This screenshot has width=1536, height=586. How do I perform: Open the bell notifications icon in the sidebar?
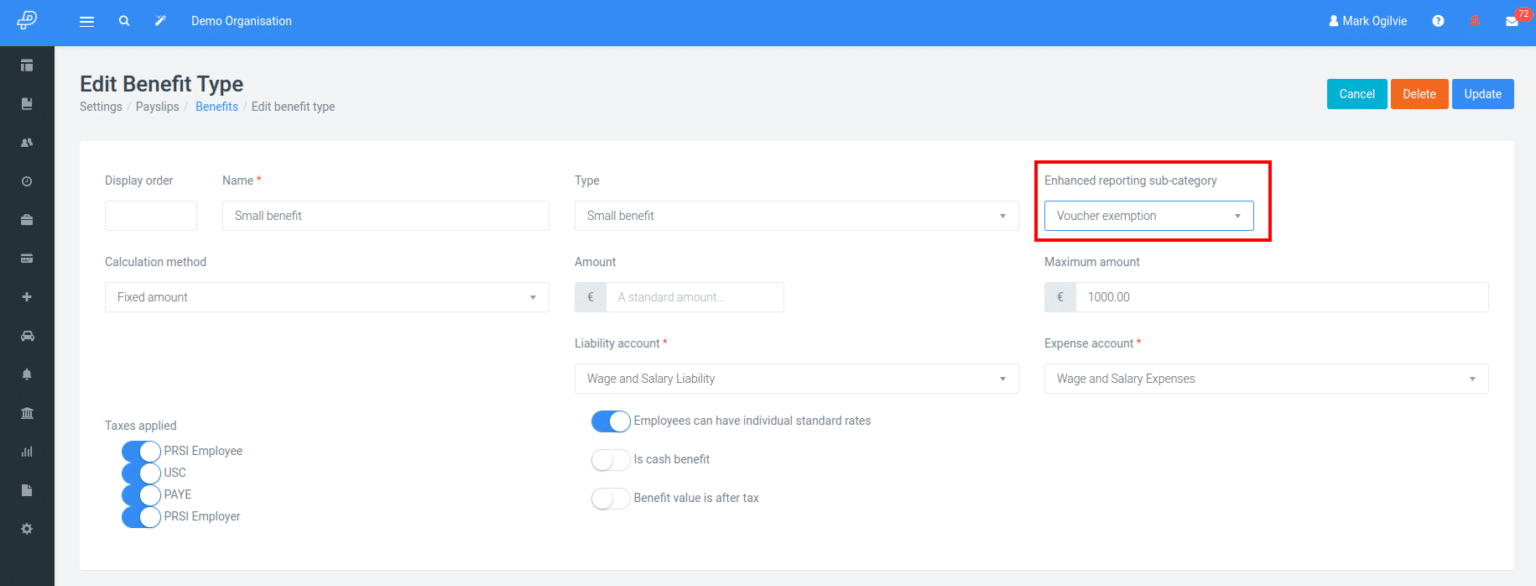coord(27,374)
